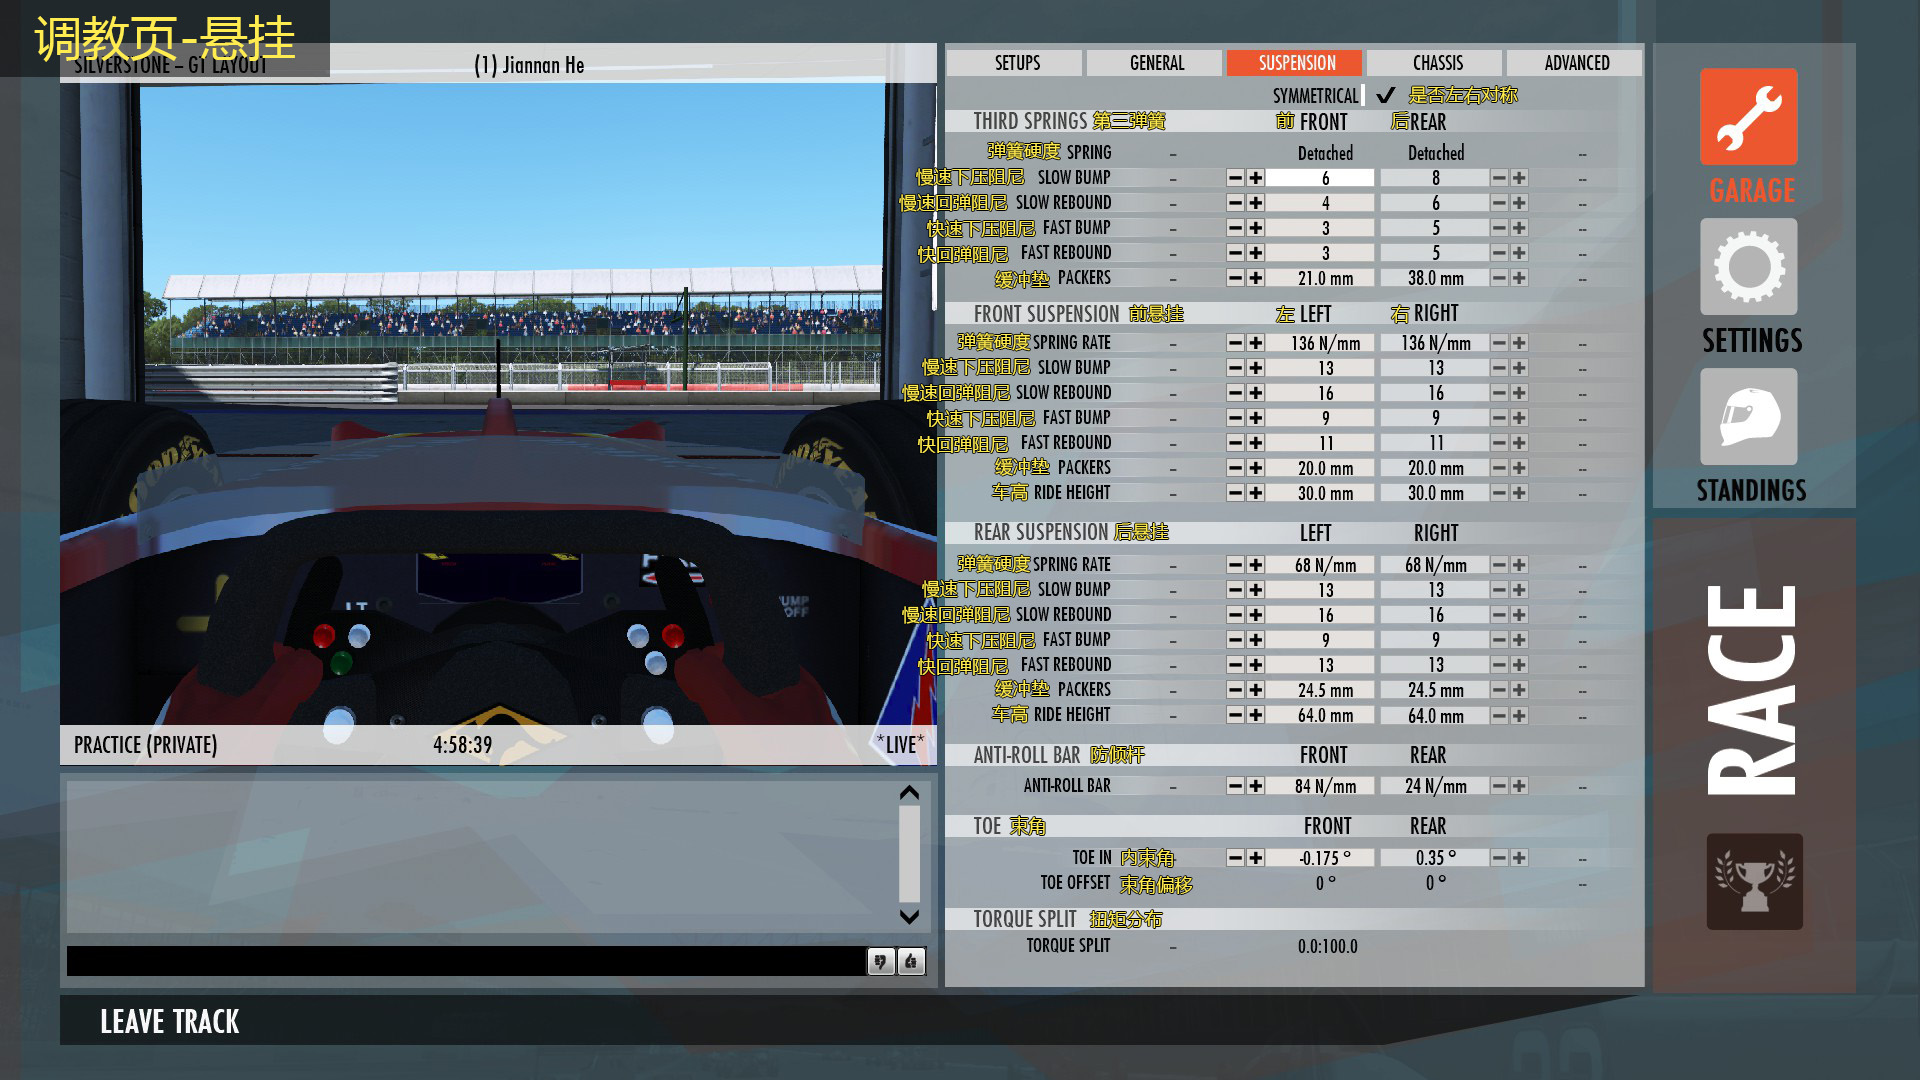Click the chat message input bar

point(466,961)
